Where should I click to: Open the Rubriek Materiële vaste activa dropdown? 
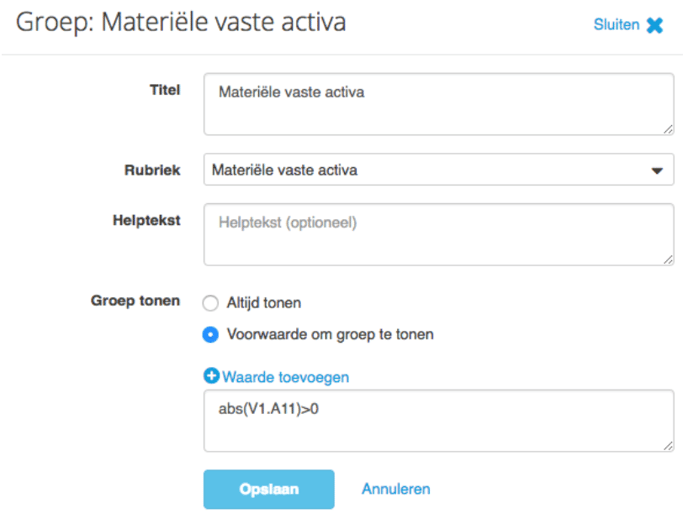pos(439,169)
